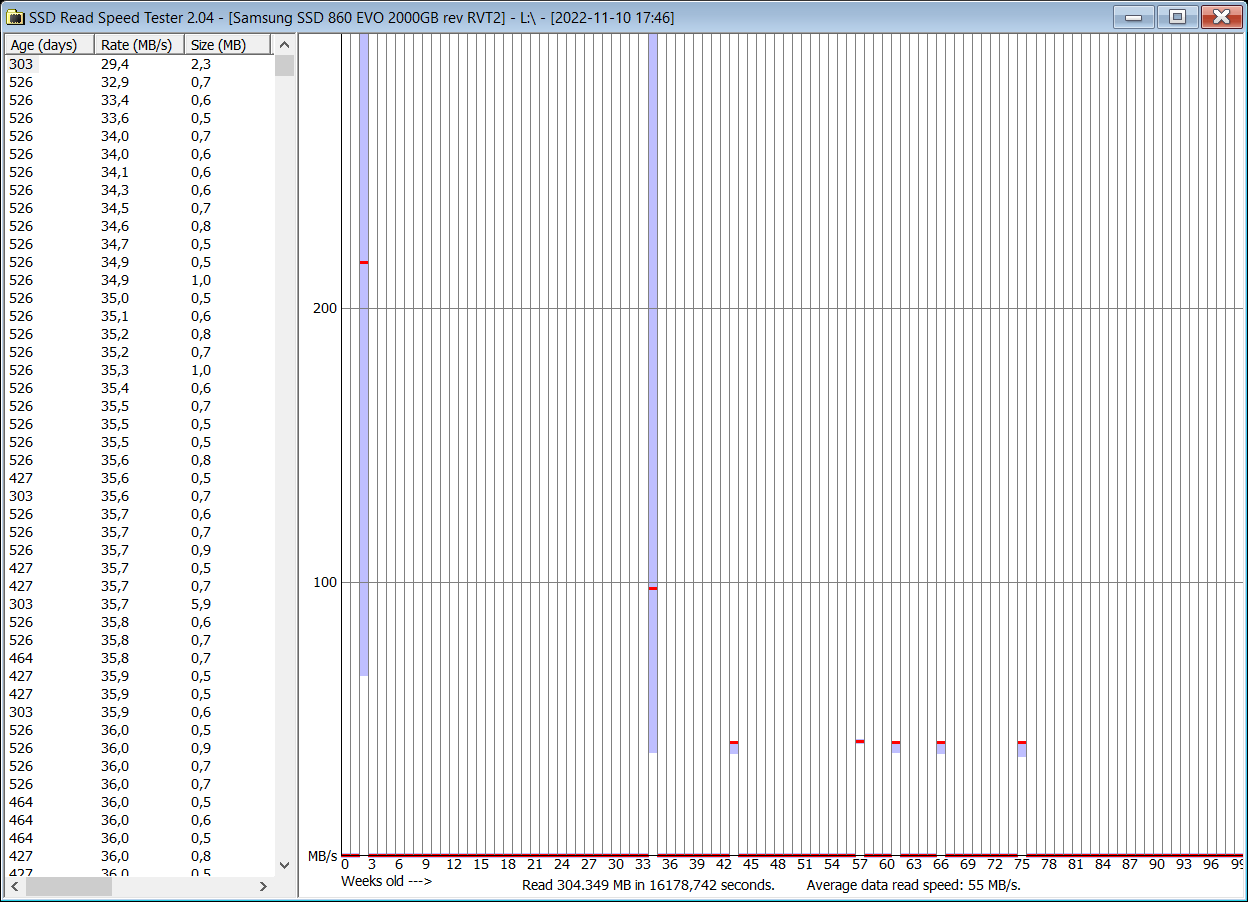Click the left arrow of the horizontal scrollbar

point(14,886)
